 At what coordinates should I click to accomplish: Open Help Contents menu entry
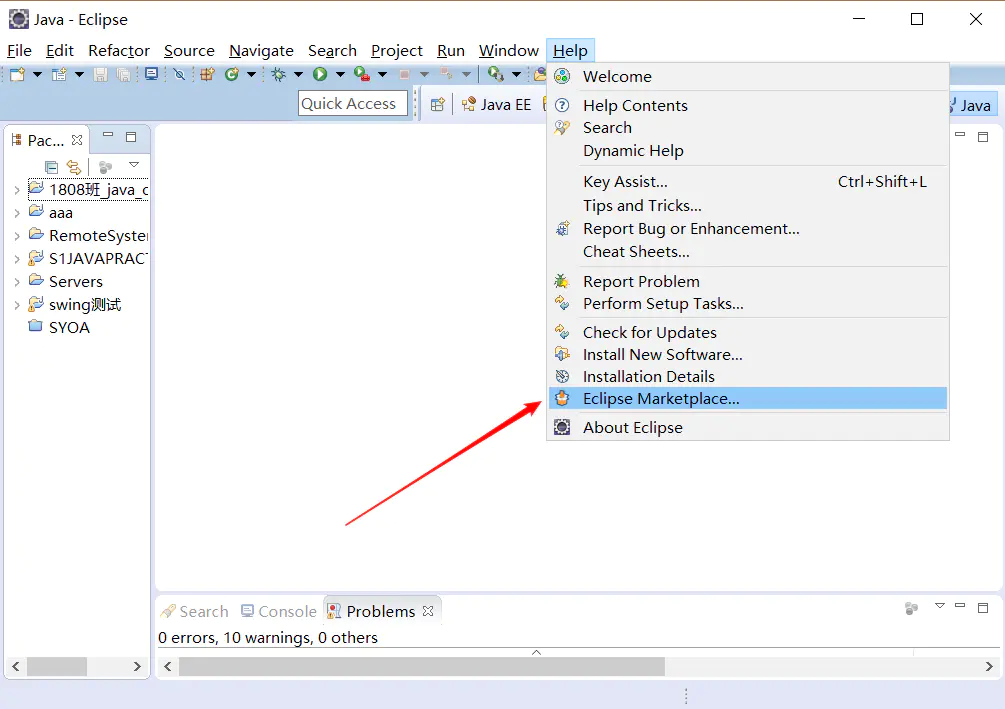(x=748, y=105)
